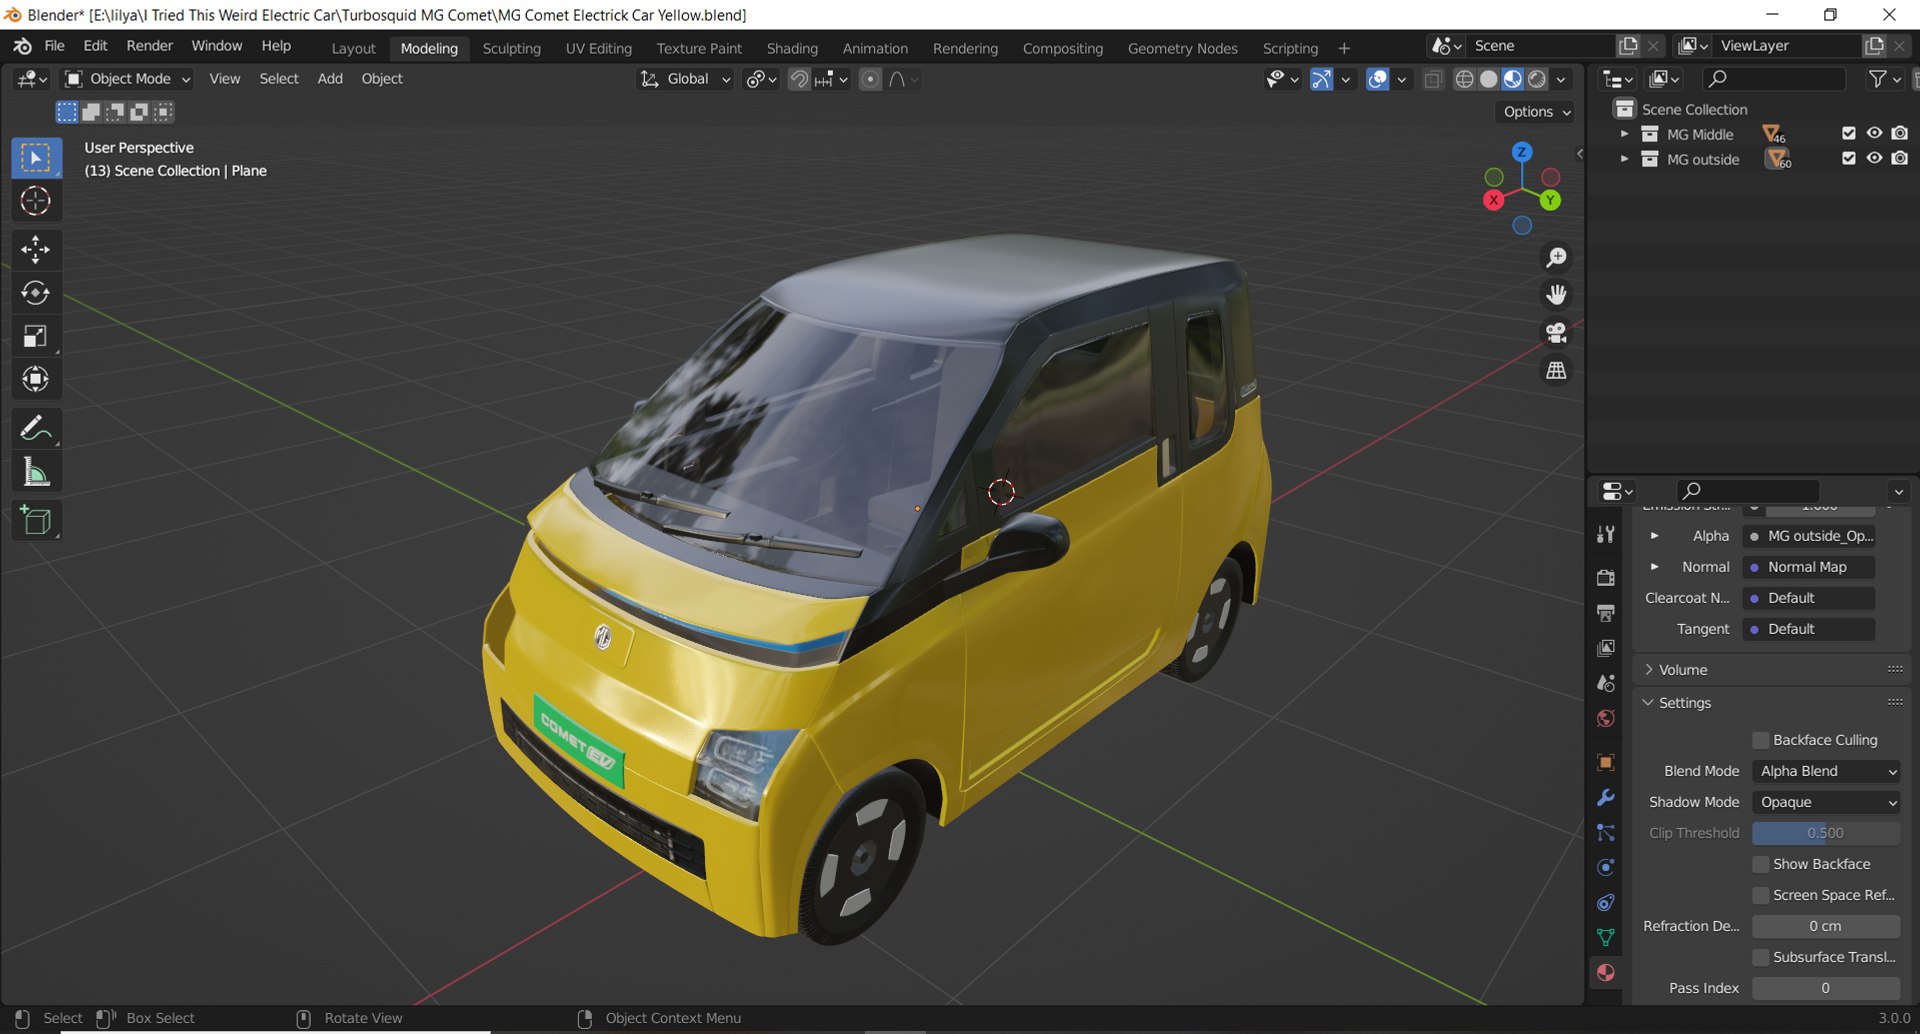Open the Render menu

(x=149, y=46)
